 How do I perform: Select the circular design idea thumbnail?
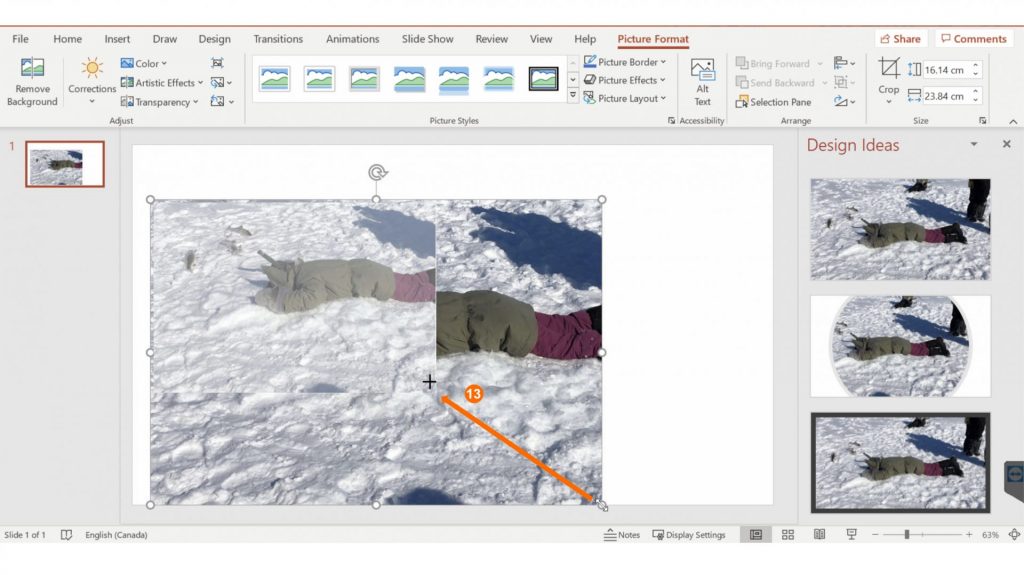pos(900,345)
